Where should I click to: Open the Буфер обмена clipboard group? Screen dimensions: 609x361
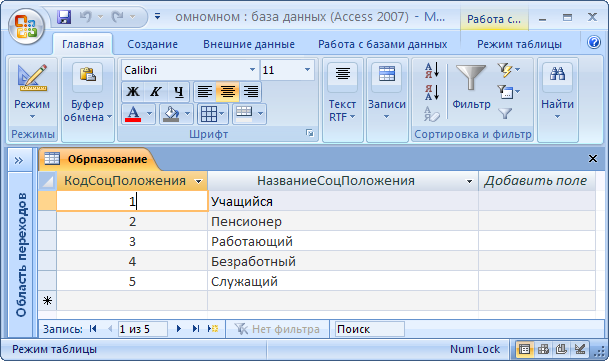(87, 92)
